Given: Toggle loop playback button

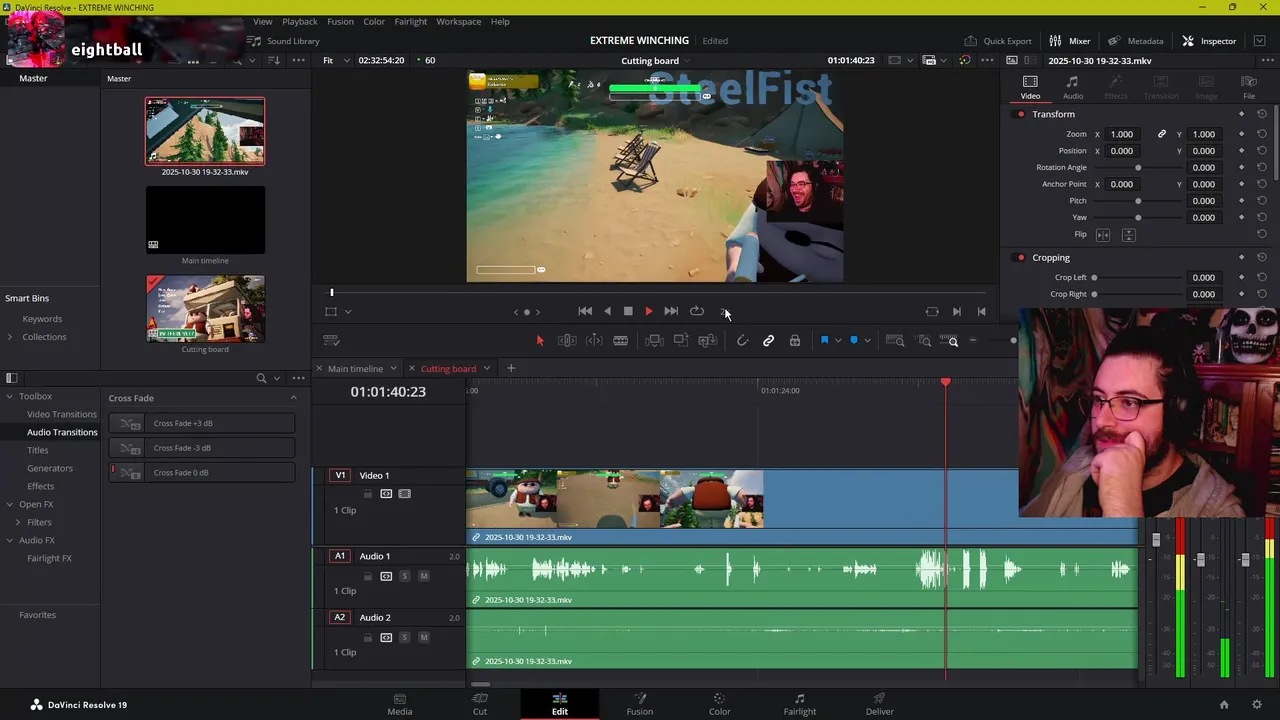Looking at the screenshot, I should (x=697, y=311).
